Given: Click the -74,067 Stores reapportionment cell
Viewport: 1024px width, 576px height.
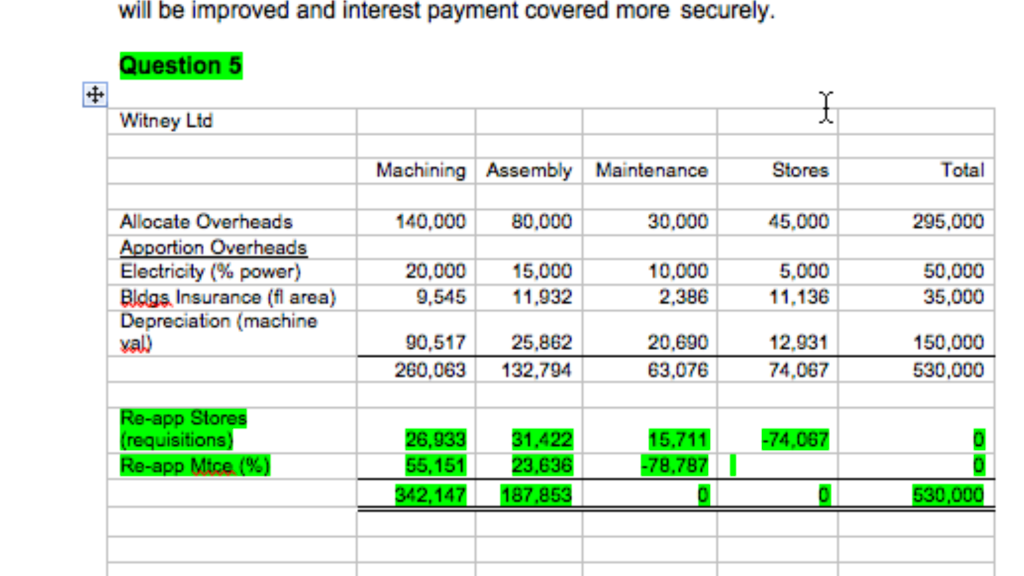Looking at the screenshot, I should (x=795, y=438).
